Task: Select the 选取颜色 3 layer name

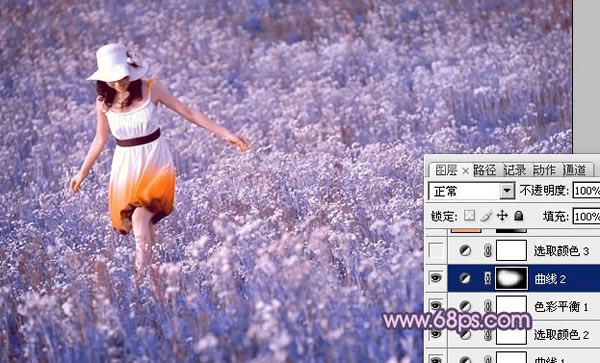Action: 561,251
